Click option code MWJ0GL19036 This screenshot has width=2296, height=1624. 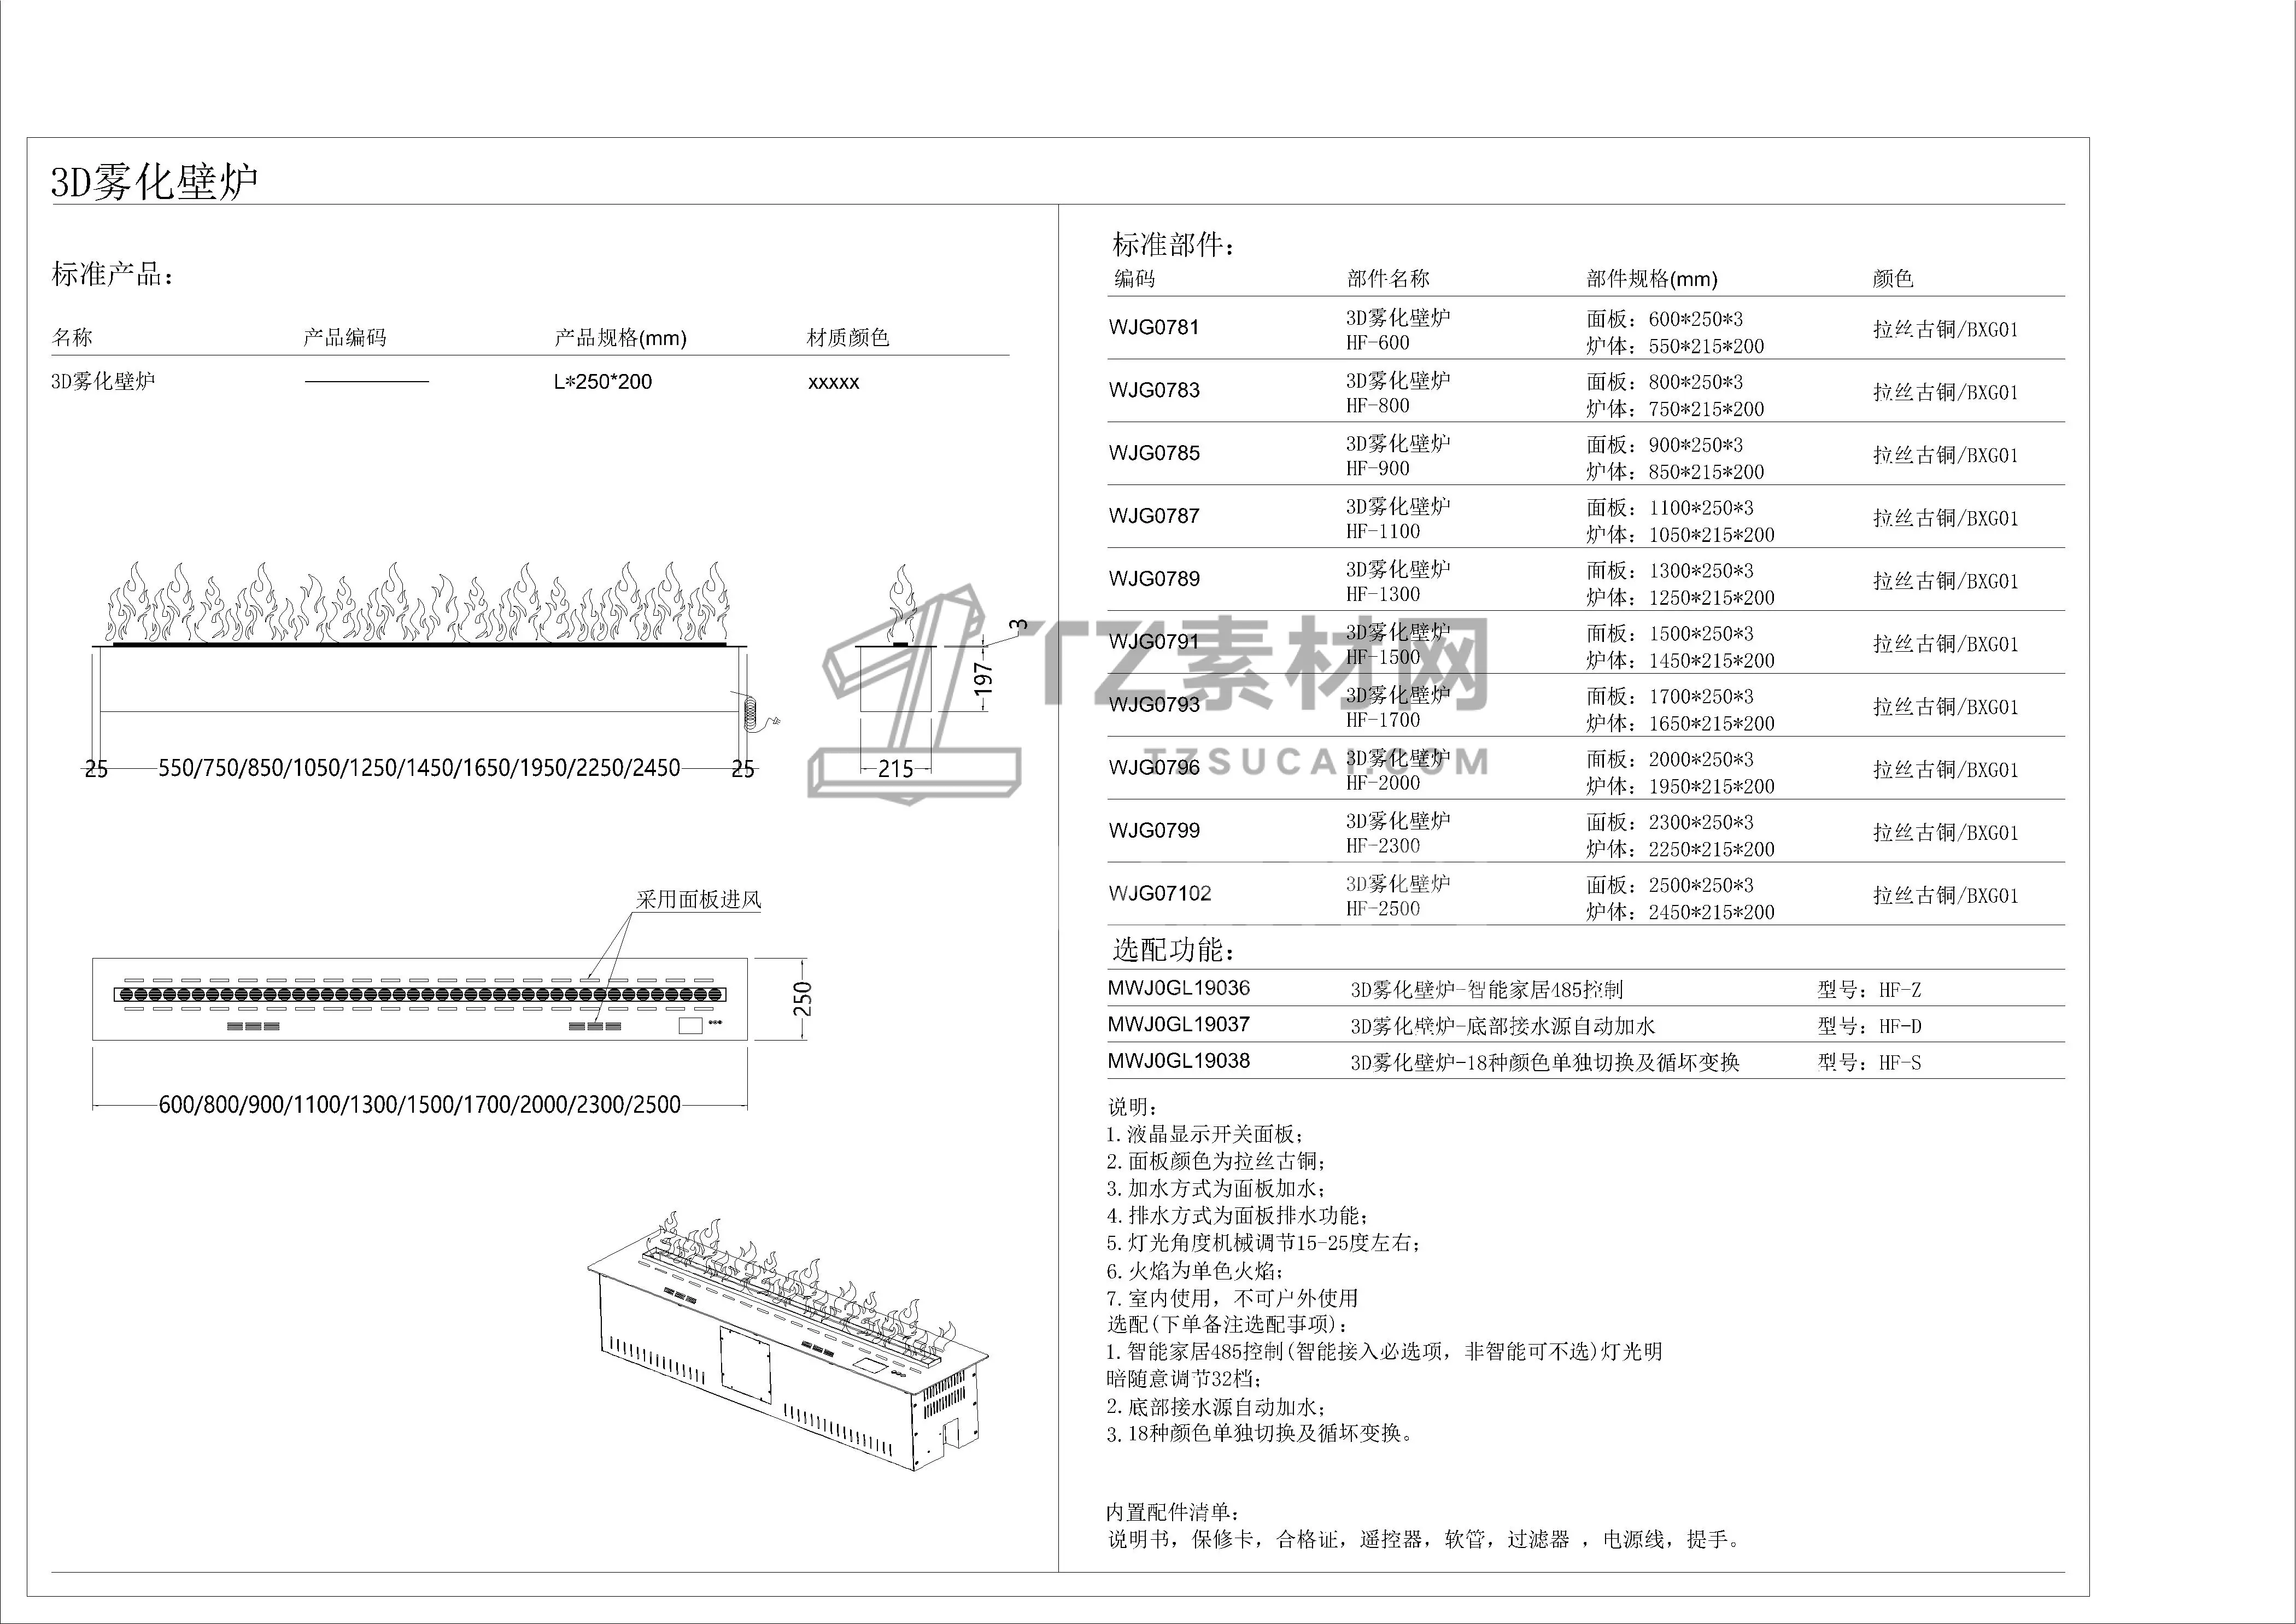pos(1178,988)
